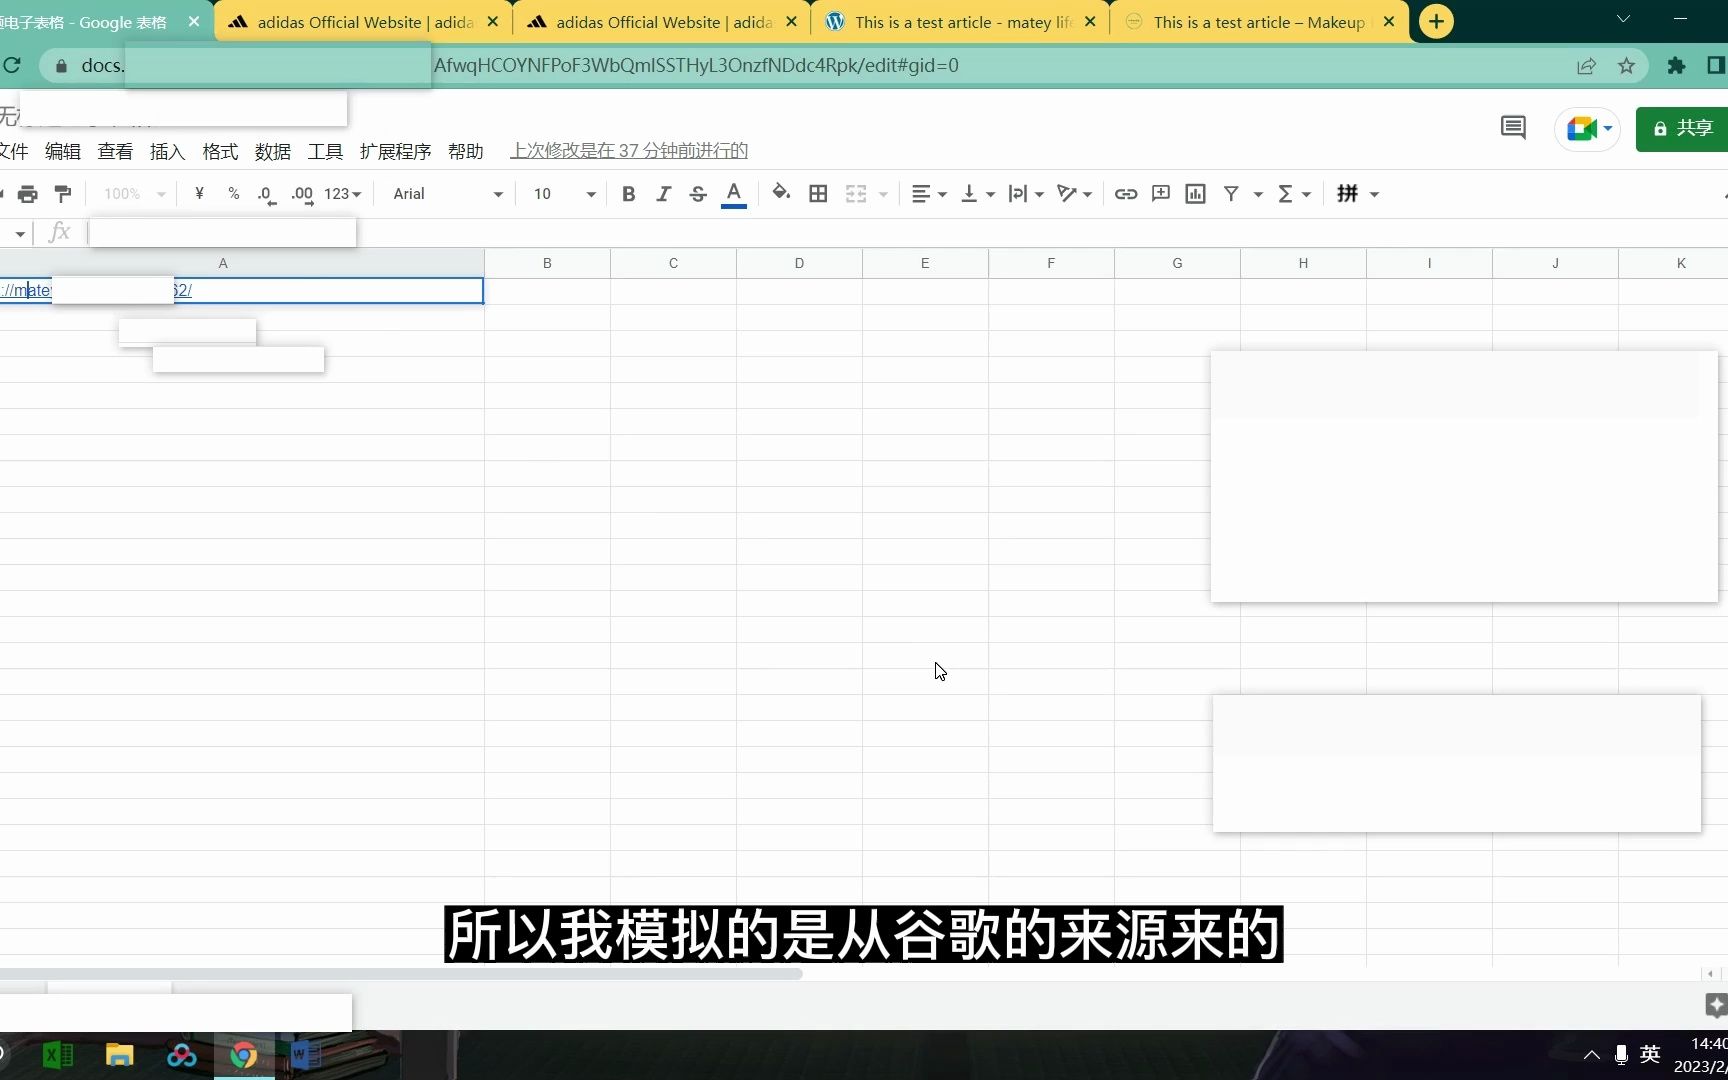Toggle bold formatting
1728x1080 pixels.
(x=628, y=194)
